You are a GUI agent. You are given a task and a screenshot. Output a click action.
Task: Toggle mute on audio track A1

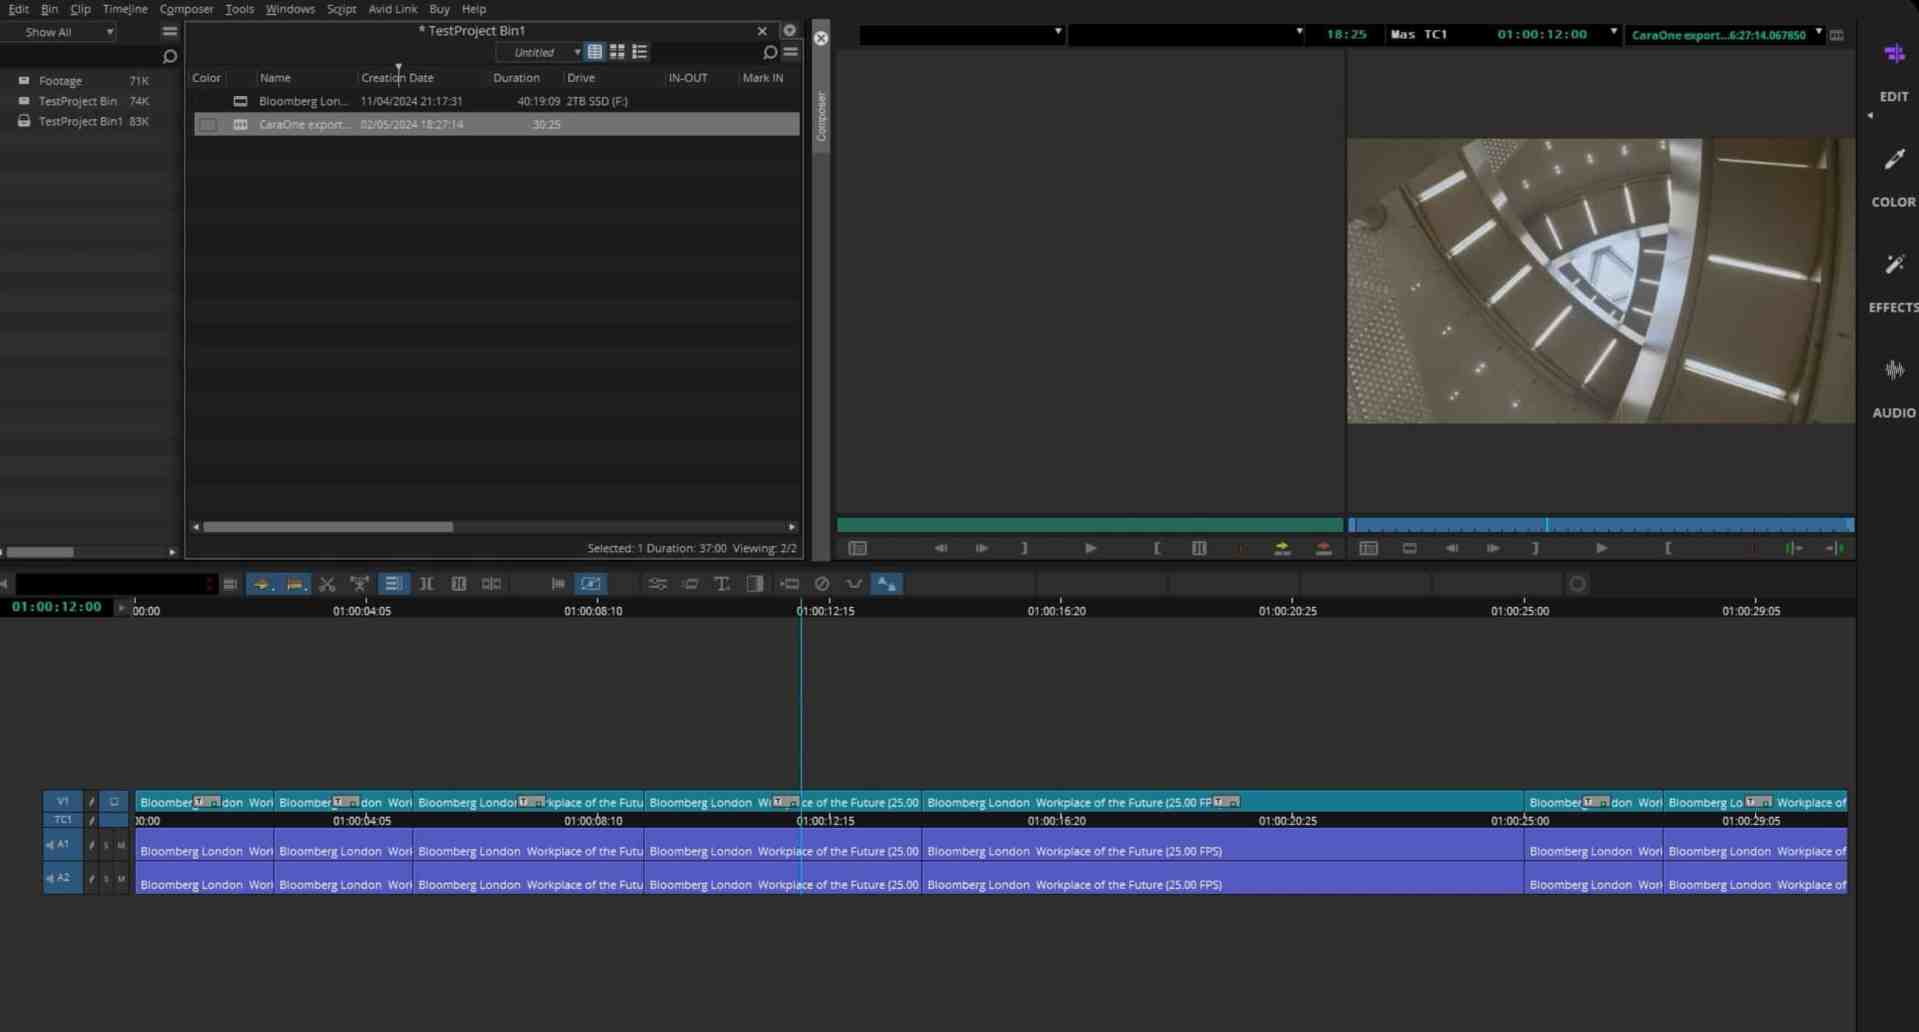tap(121, 846)
